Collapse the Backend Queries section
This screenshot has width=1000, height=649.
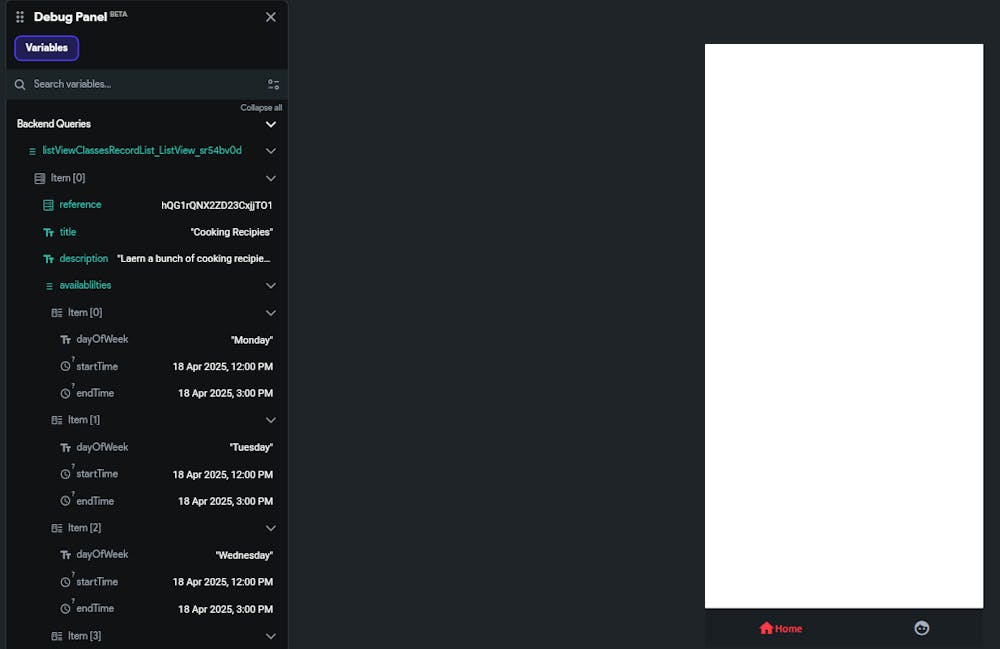point(271,124)
